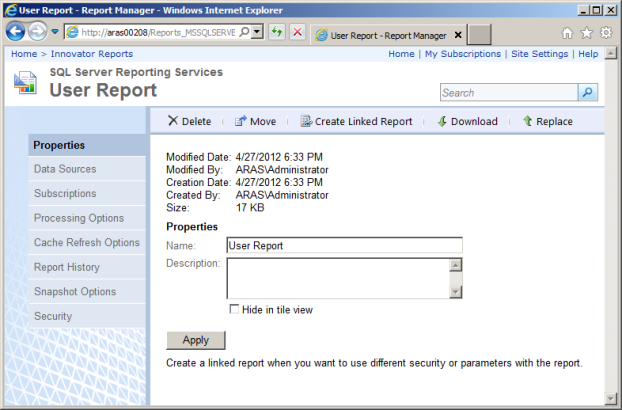Click Description scrollbar down arrow
This screenshot has width=622, height=410.
[456, 292]
